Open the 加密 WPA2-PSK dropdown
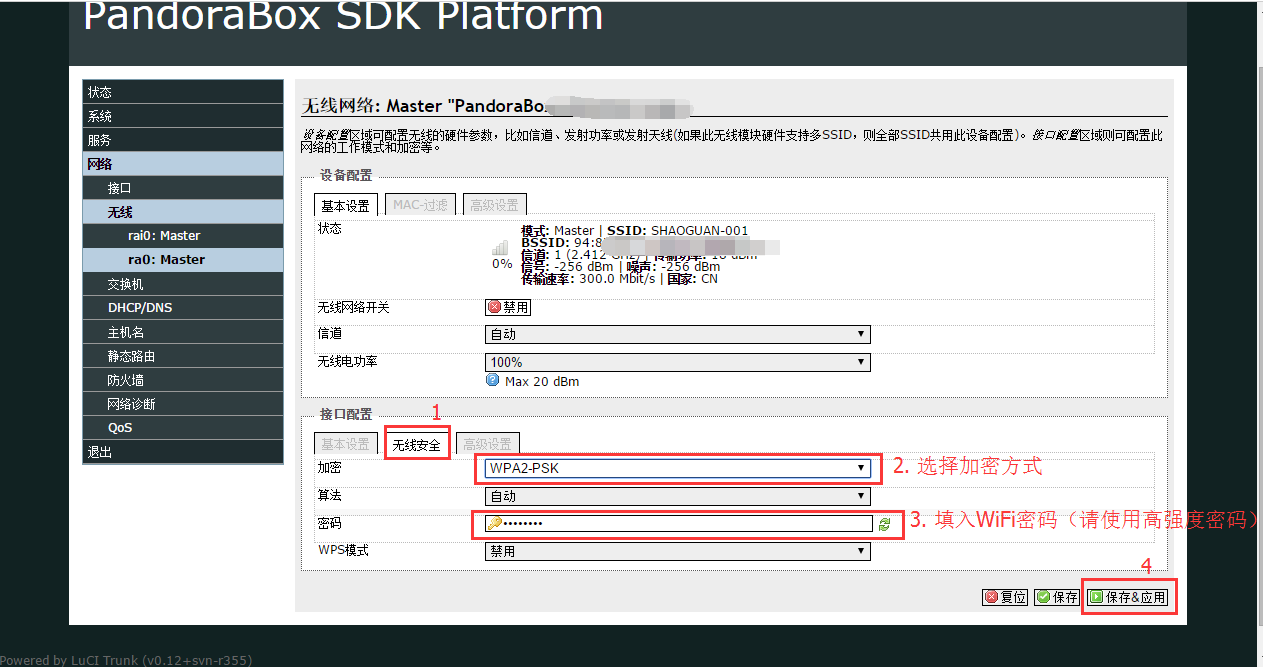The width and height of the screenshot is (1263, 667). [677, 468]
